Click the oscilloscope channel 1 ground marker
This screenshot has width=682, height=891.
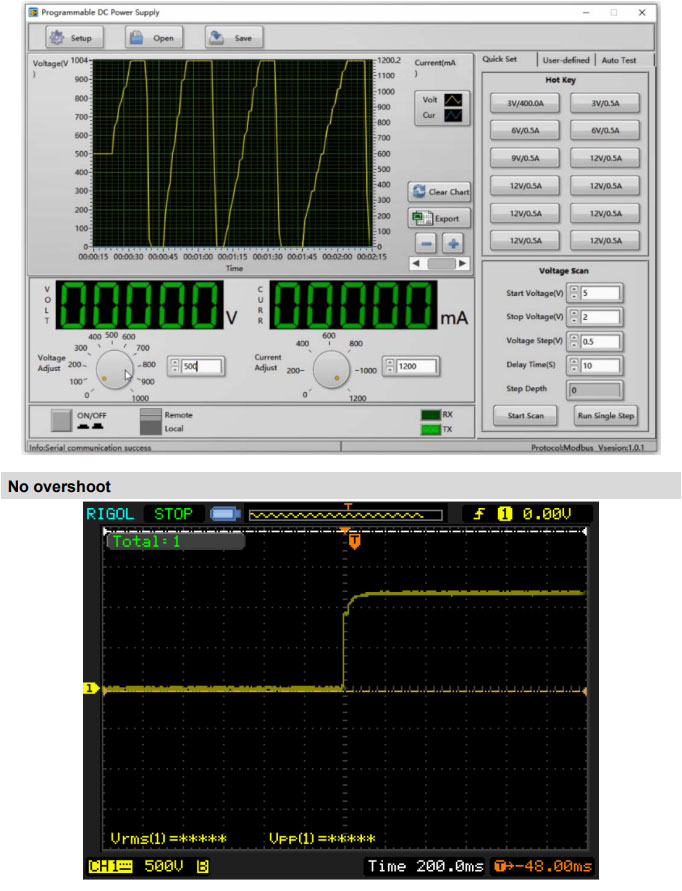(91, 688)
